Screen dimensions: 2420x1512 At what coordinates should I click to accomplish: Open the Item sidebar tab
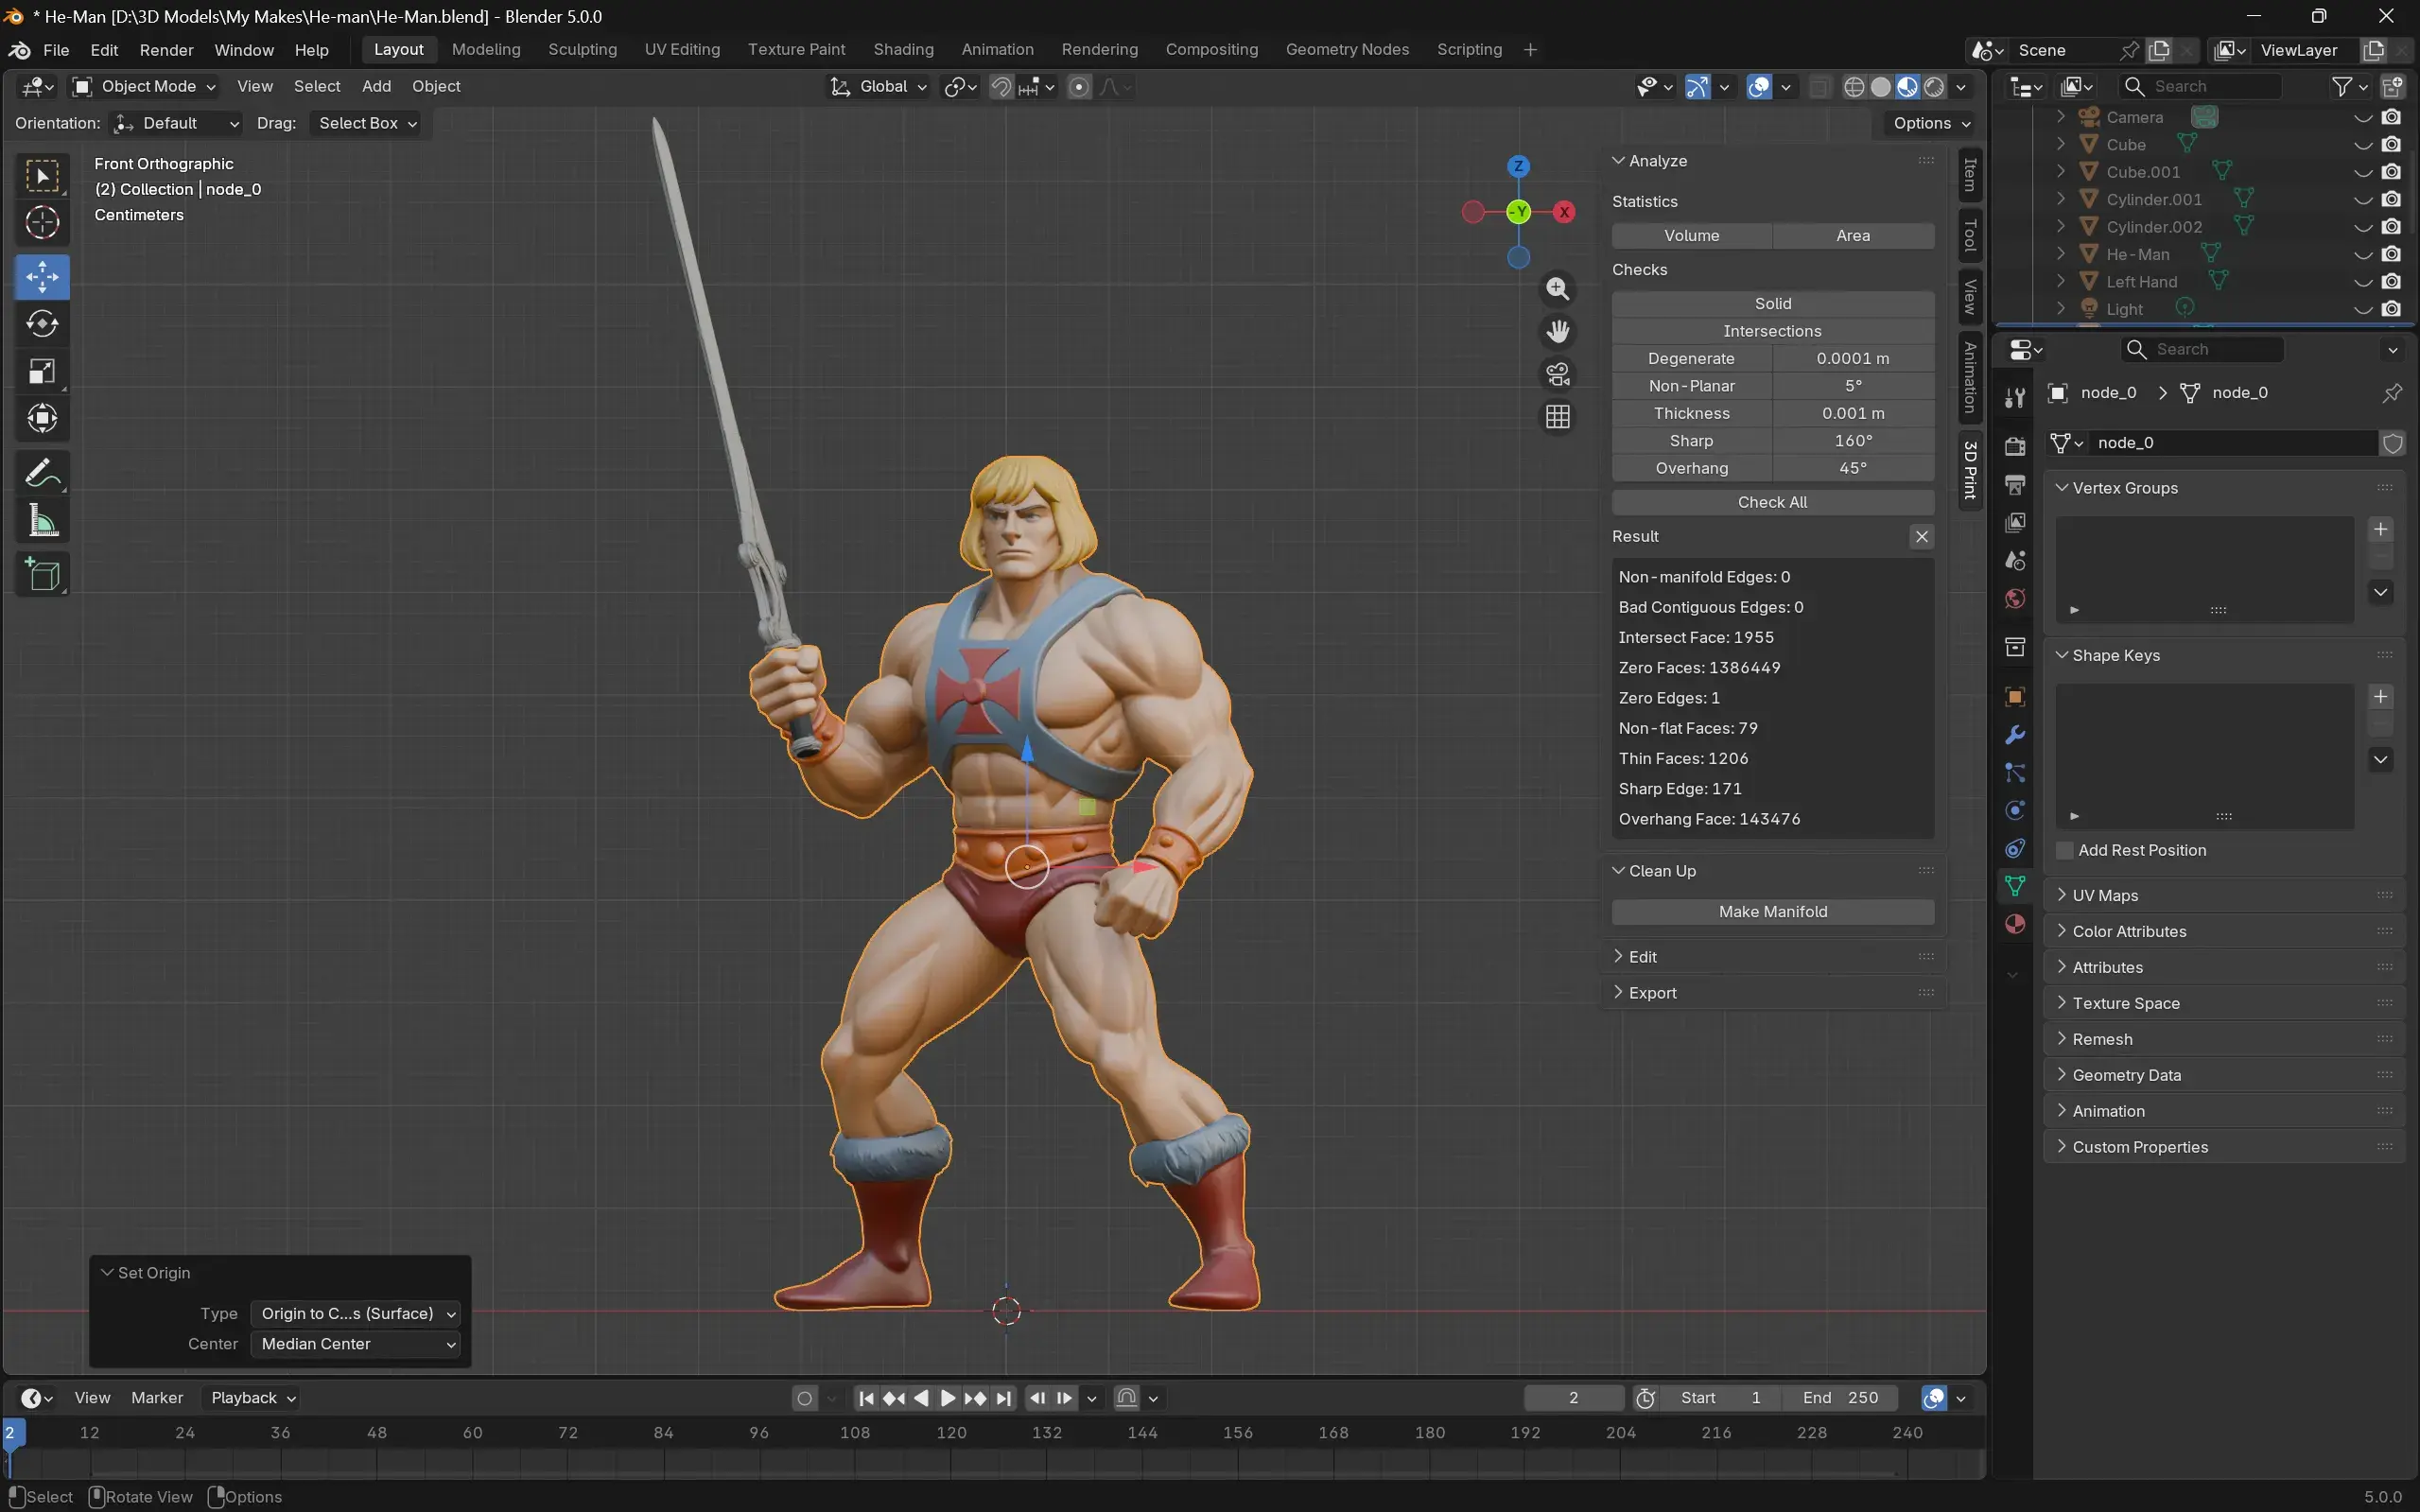tap(1970, 175)
